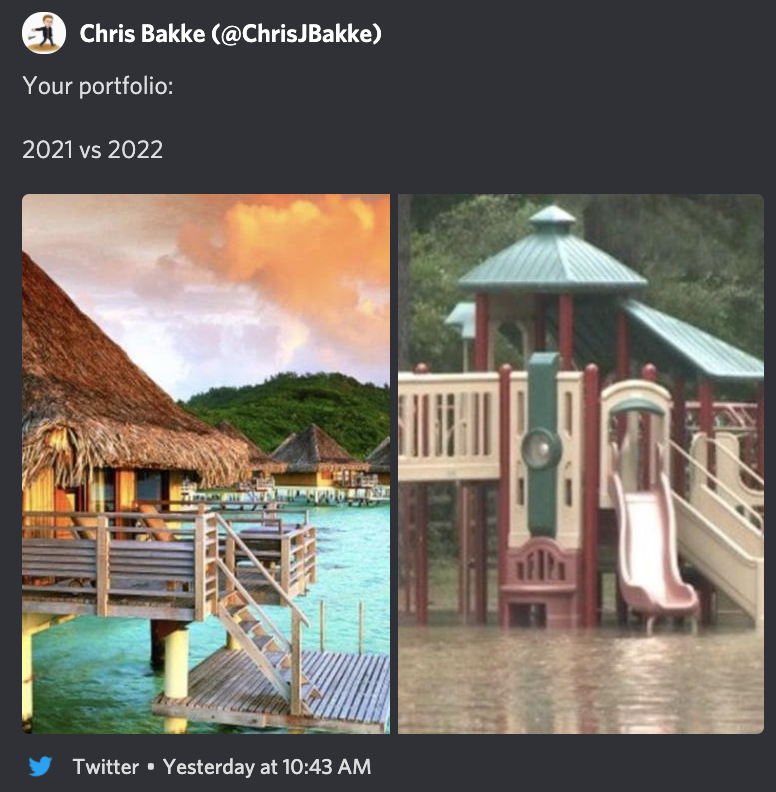Click the 'Twitter' footer label

coord(106,767)
